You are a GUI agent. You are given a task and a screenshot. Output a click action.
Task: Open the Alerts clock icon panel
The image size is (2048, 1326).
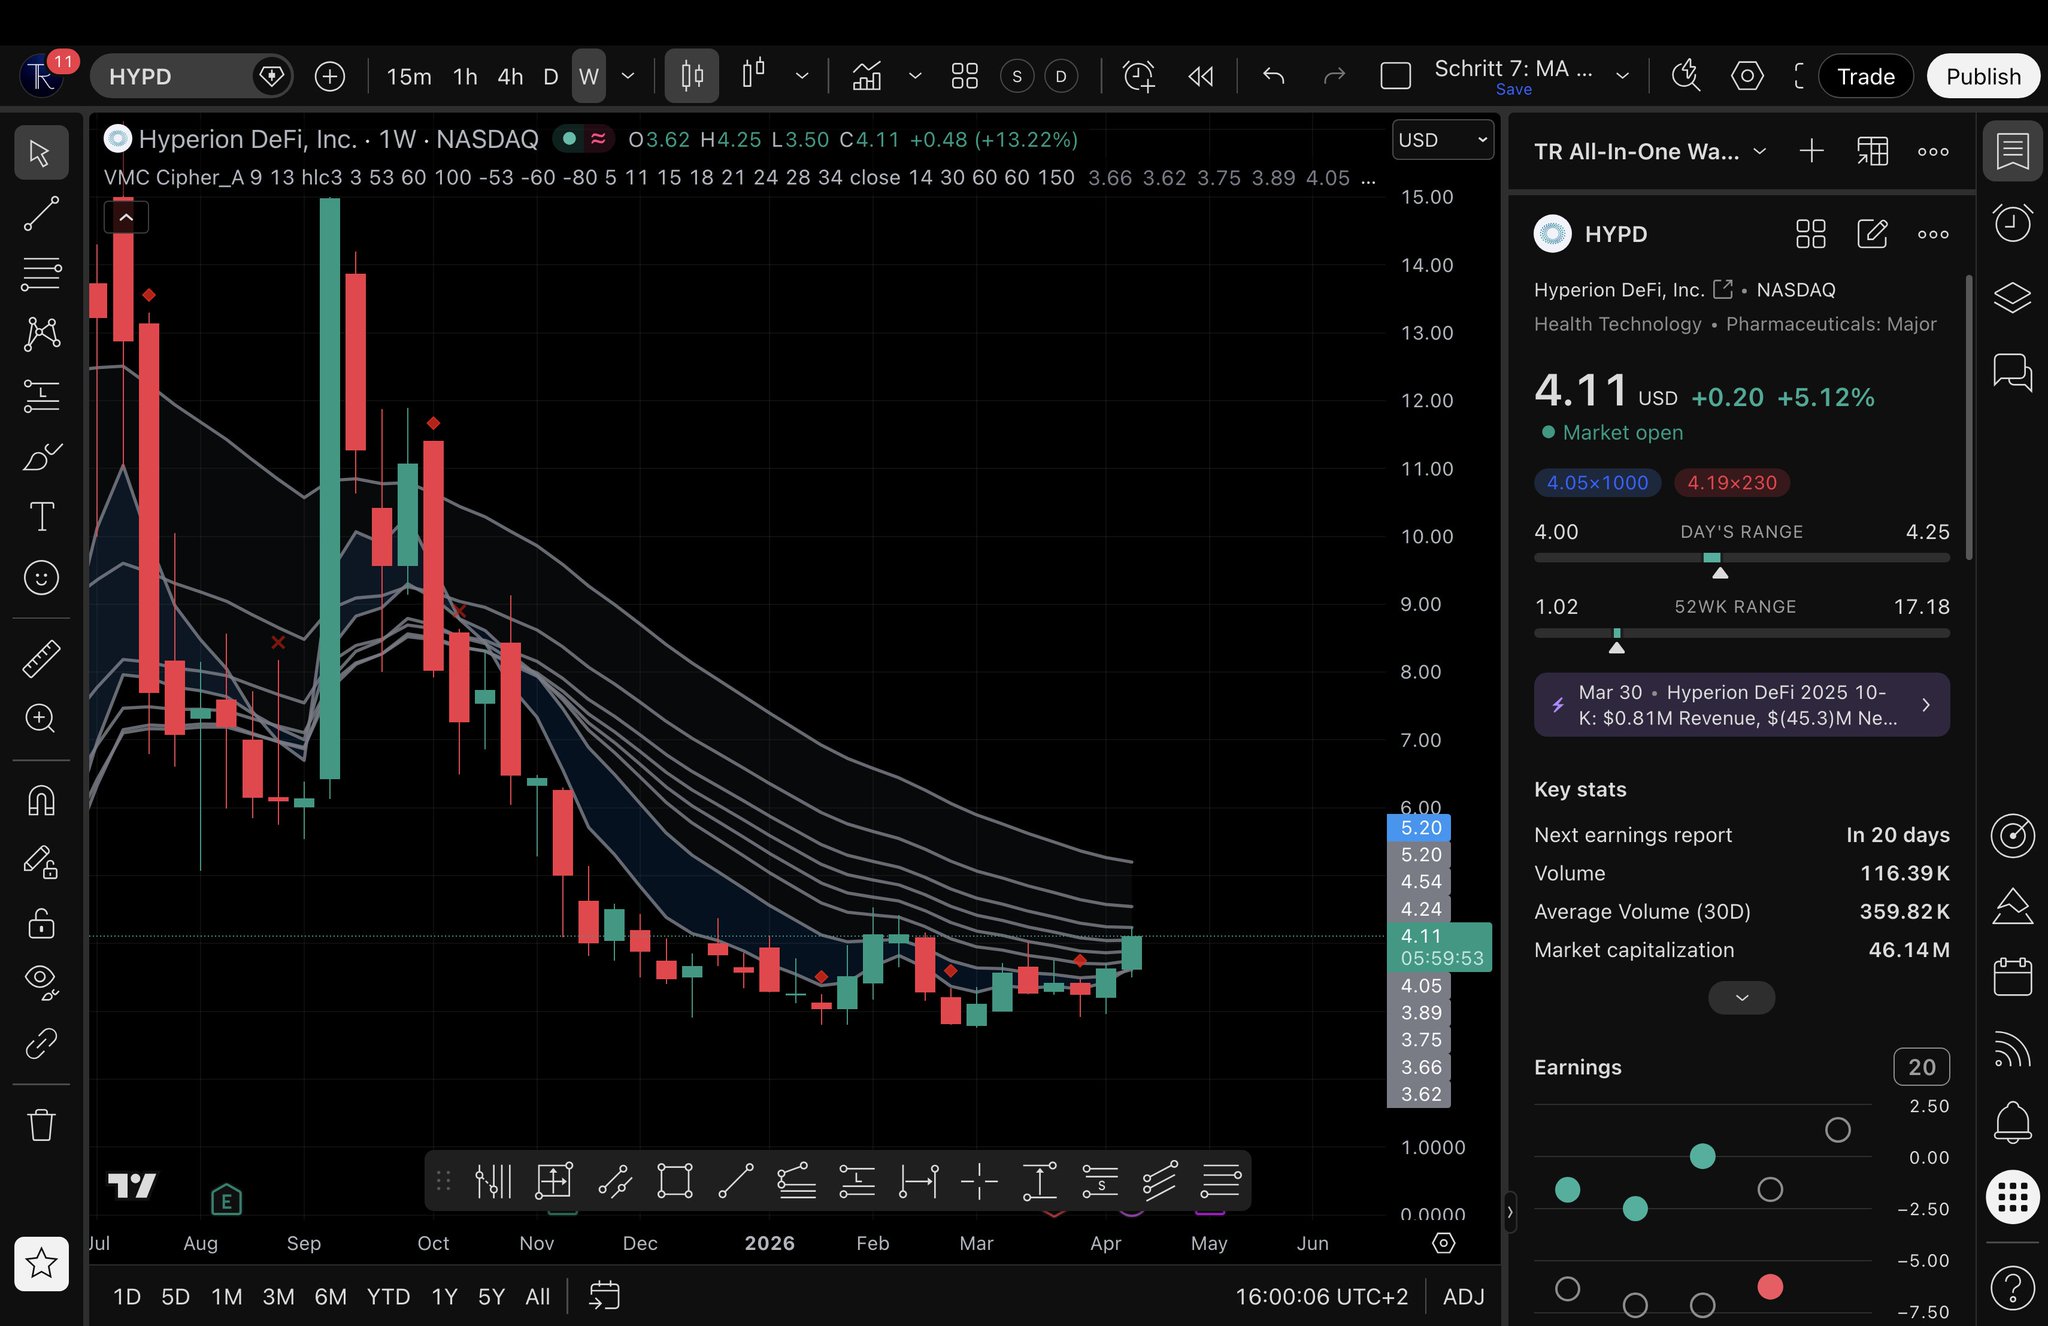click(2012, 222)
